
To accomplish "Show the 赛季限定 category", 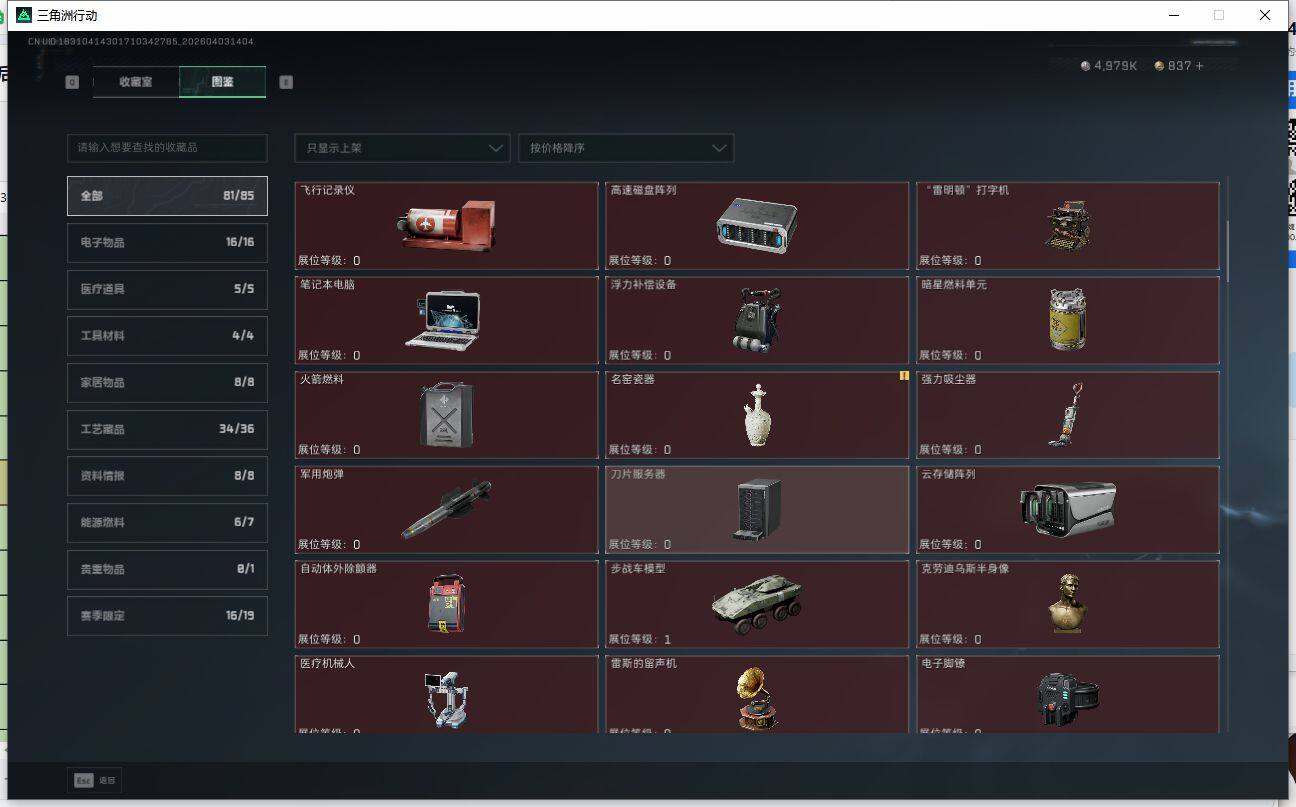I will [x=167, y=616].
